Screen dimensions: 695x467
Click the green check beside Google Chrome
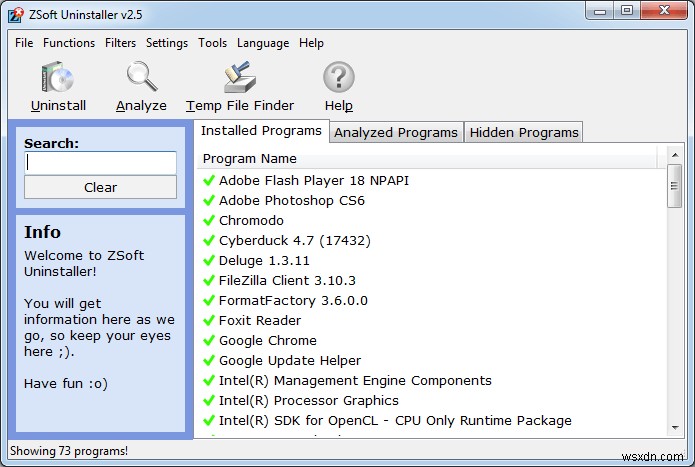tap(209, 340)
